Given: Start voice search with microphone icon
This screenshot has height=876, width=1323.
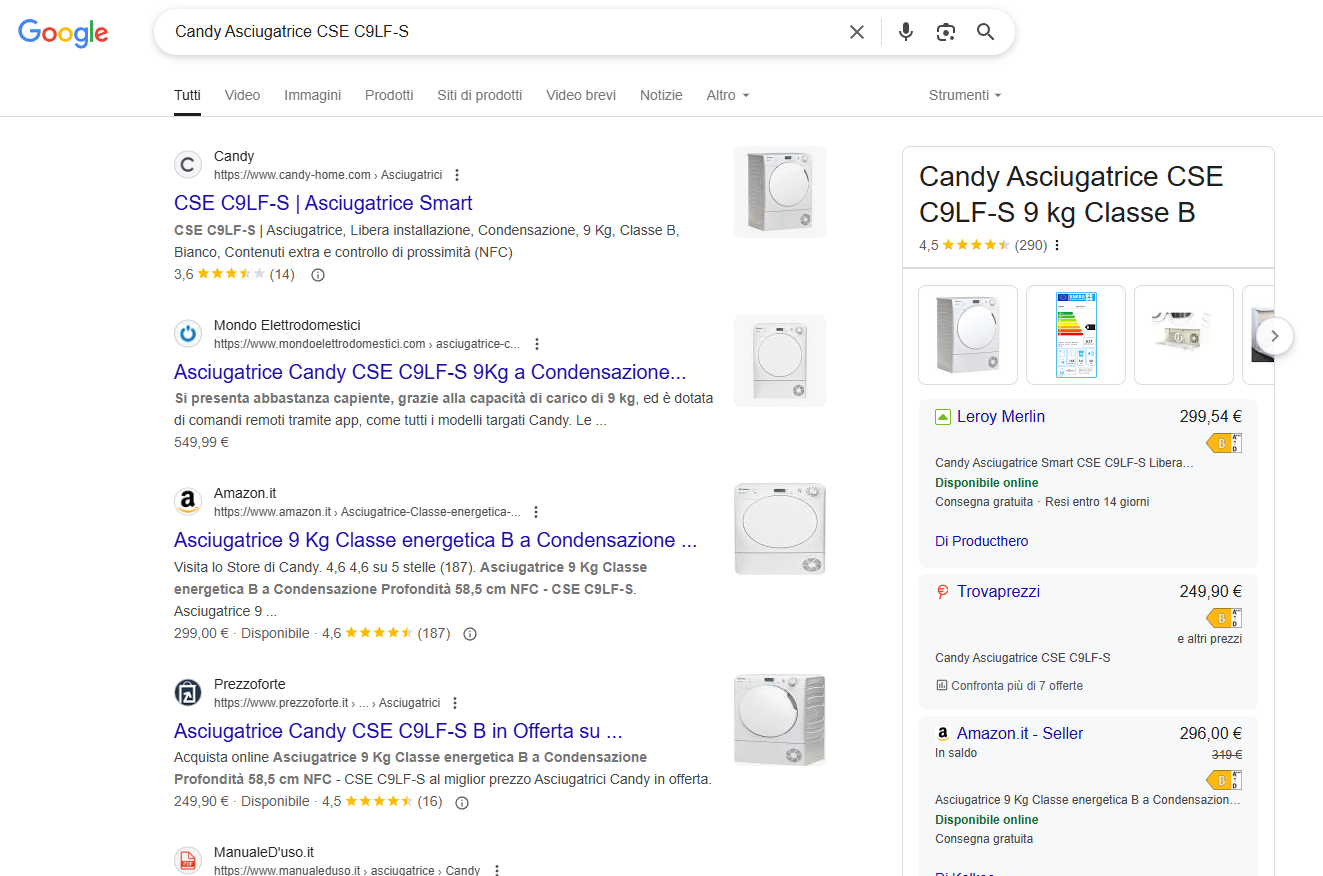Looking at the screenshot, I should coord(906,32).
